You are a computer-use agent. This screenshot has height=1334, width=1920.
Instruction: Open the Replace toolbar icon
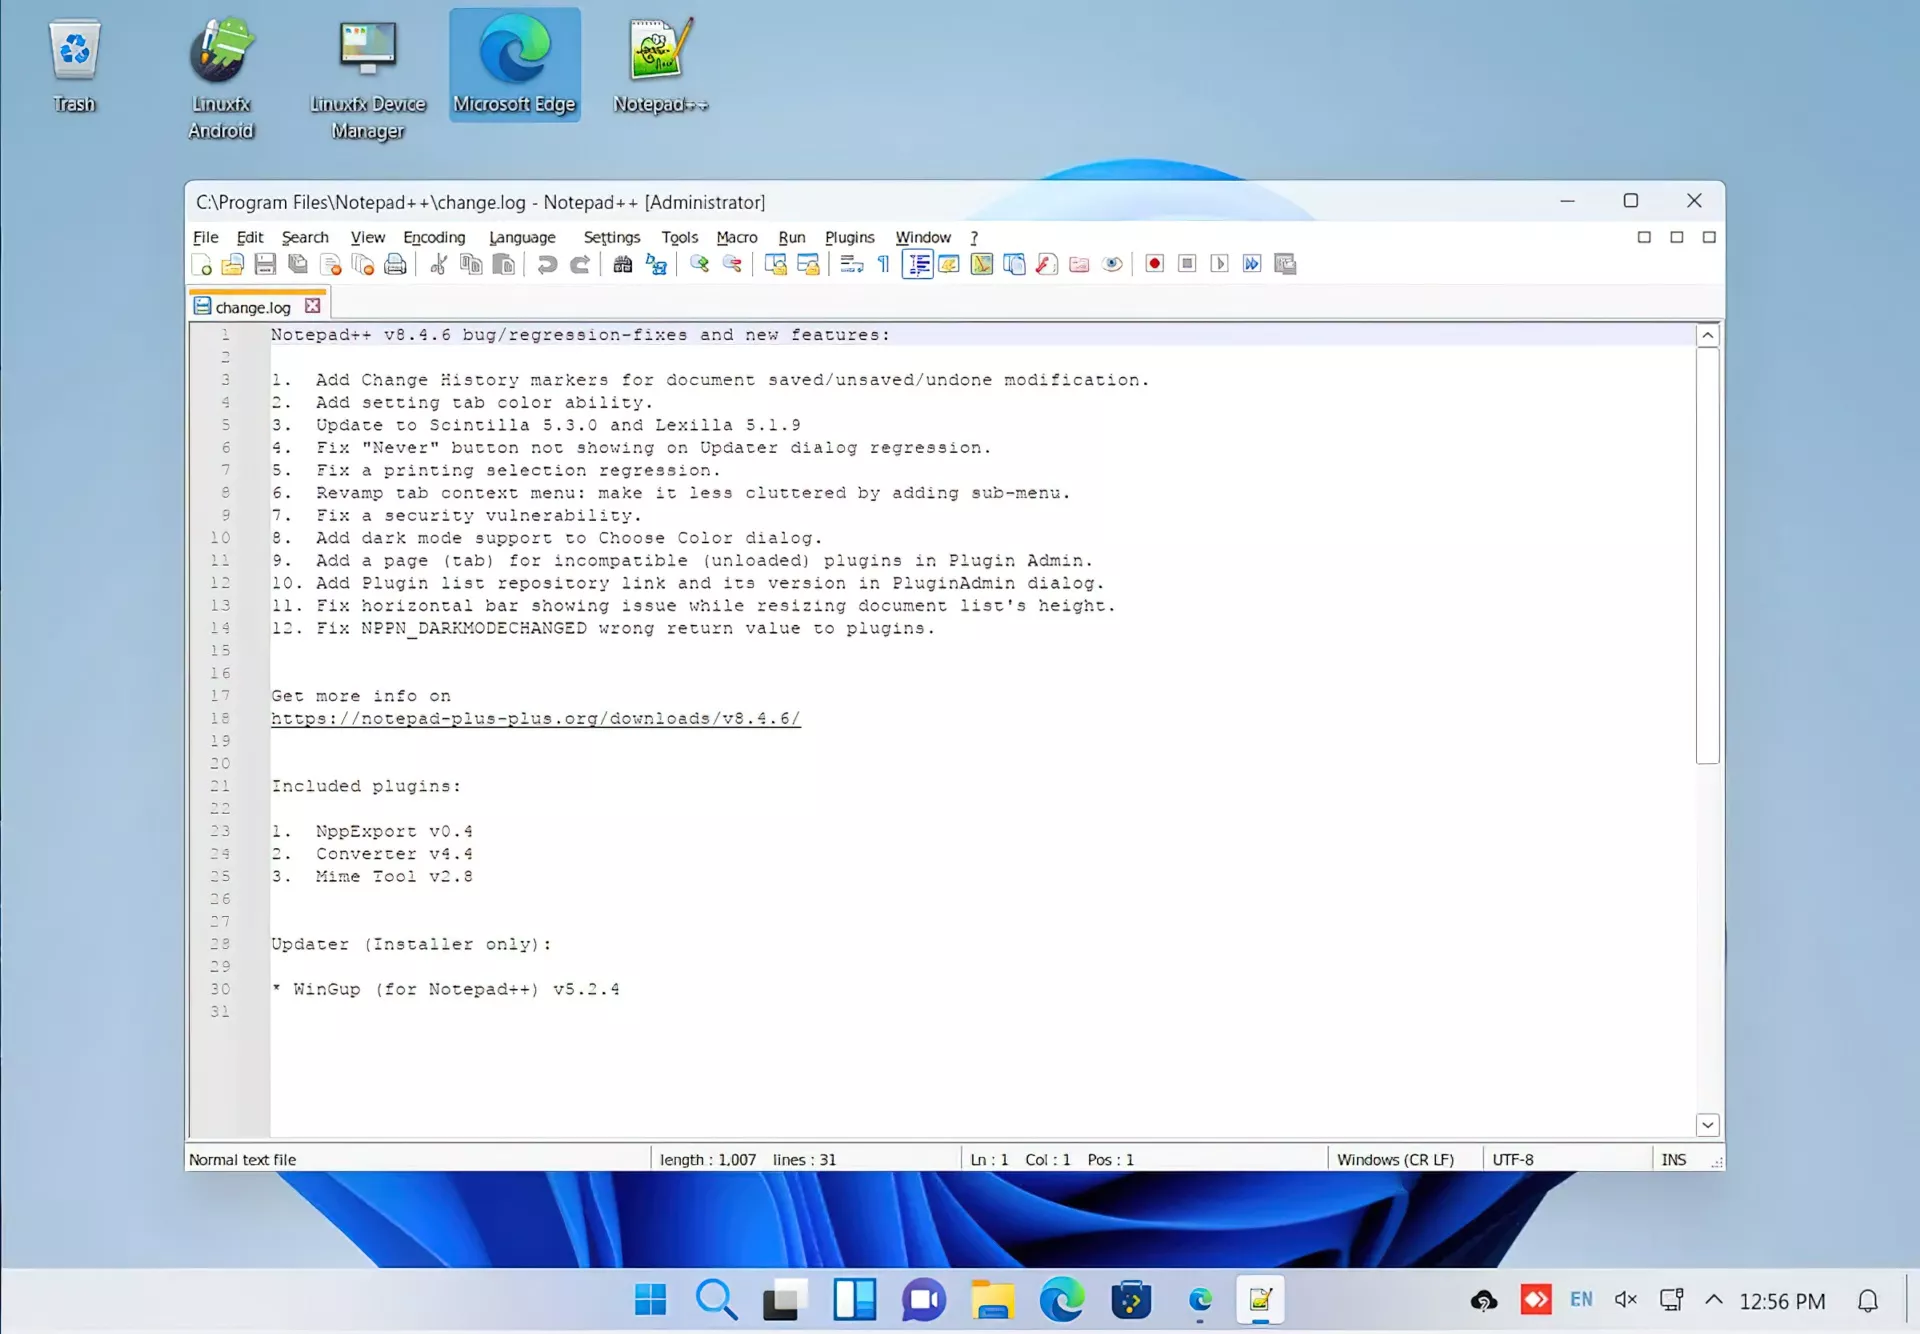[x=656, y=264]
